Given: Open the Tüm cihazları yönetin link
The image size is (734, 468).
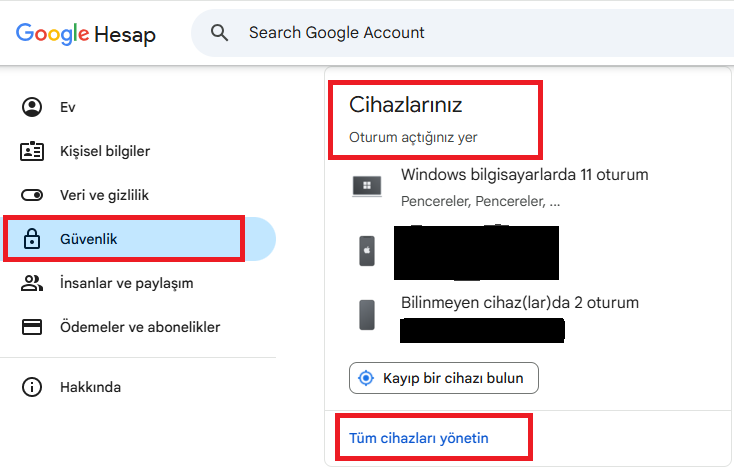Looking at the screenshot, I should (419, 438).
